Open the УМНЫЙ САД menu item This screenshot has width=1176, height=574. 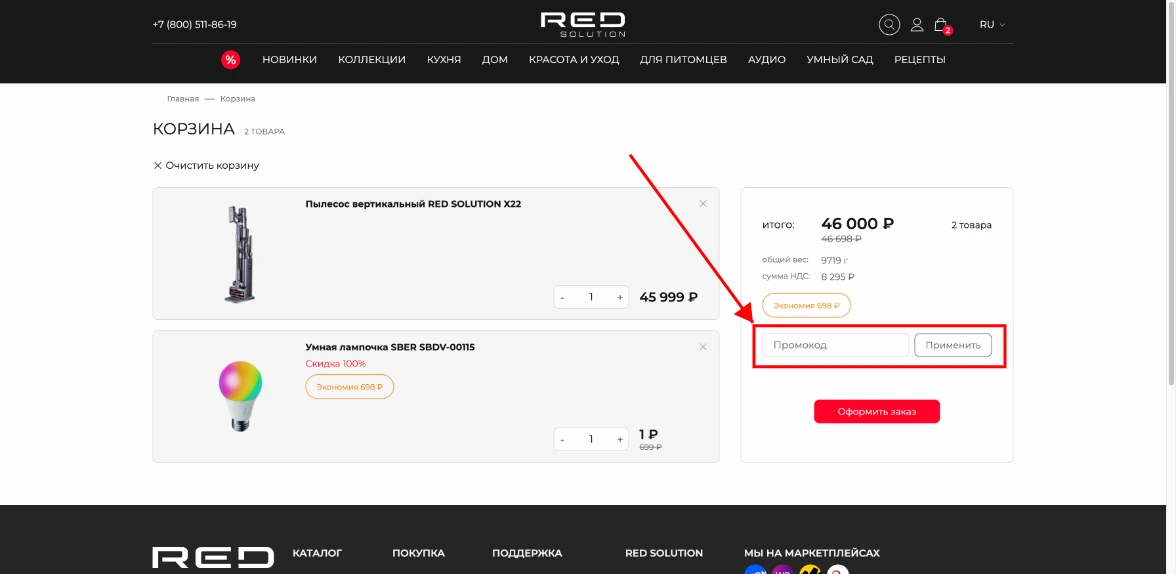(x=840, y=60)
